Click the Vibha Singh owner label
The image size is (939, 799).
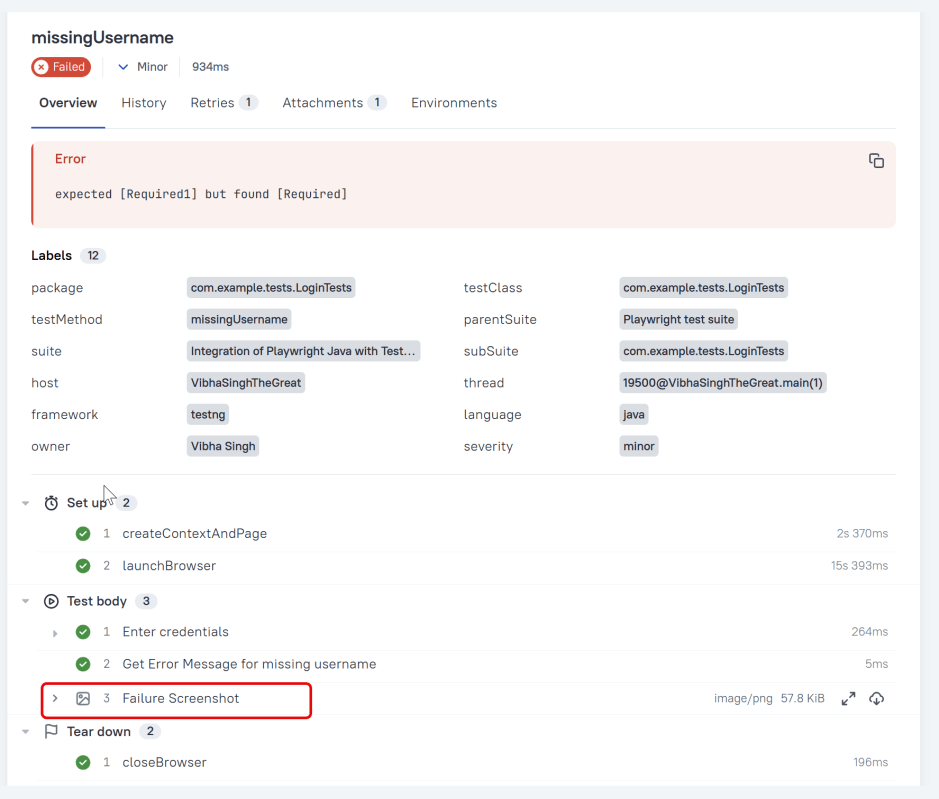[x=223, y=446]
